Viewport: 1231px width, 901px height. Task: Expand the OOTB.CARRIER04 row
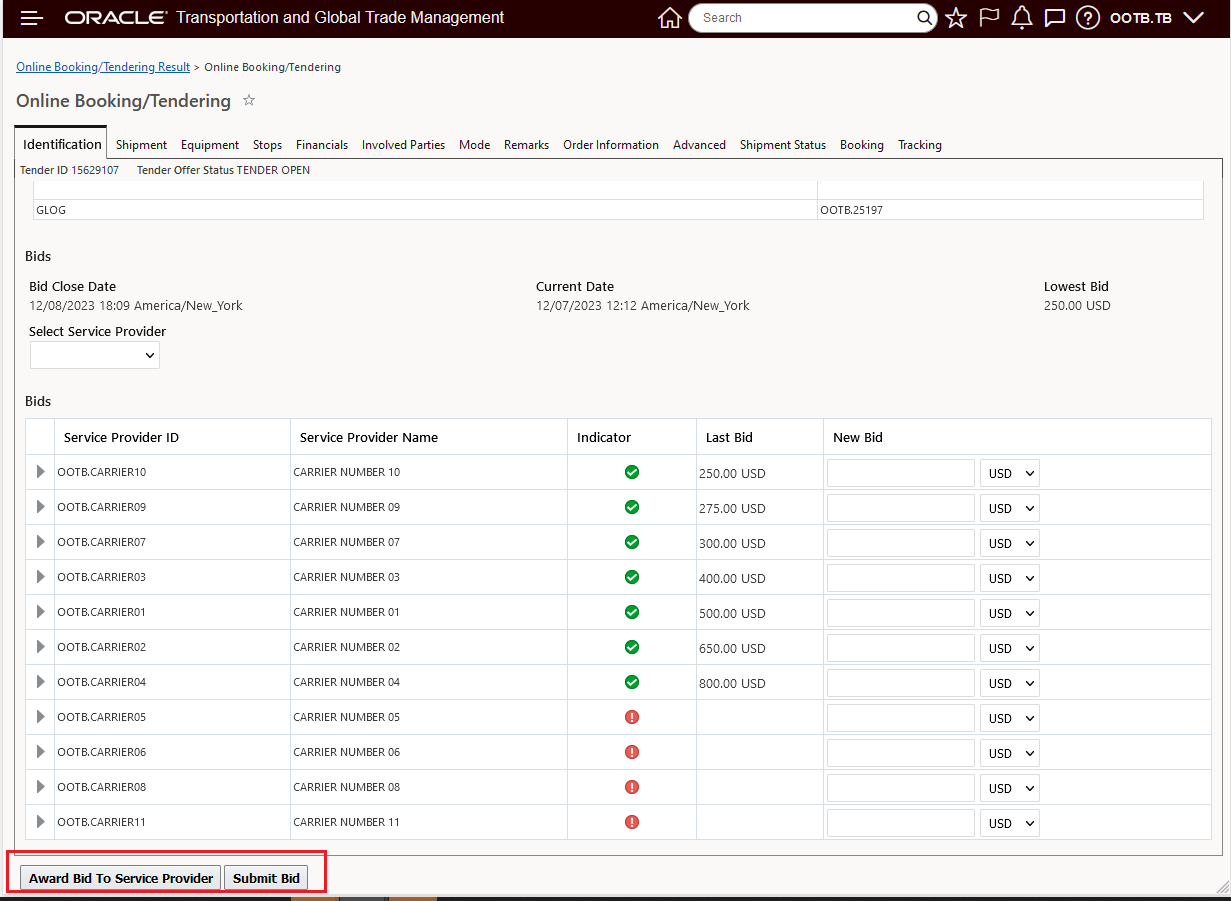pos(41,682)
